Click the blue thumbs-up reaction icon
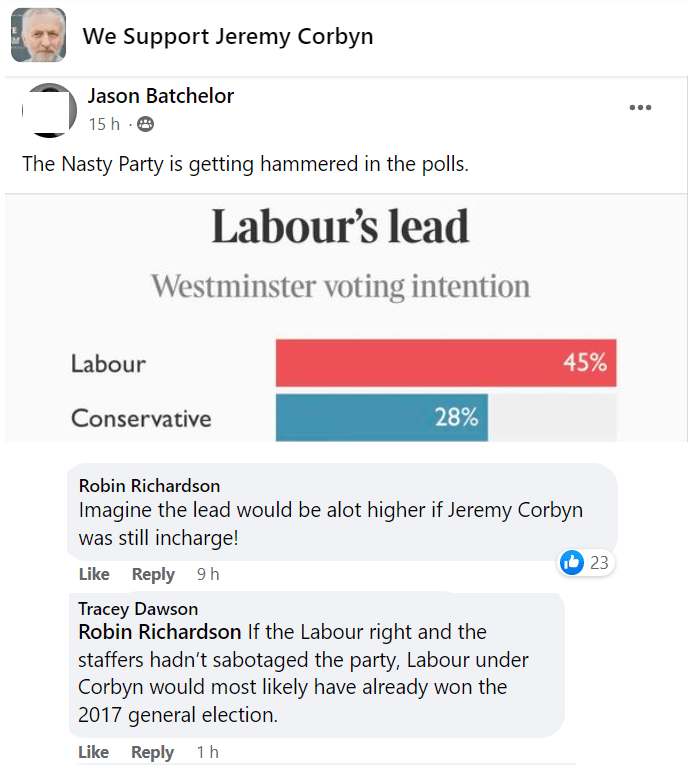The height and width of the screenshot is (776, 688). pyautogui.click(x=572, y=562)
